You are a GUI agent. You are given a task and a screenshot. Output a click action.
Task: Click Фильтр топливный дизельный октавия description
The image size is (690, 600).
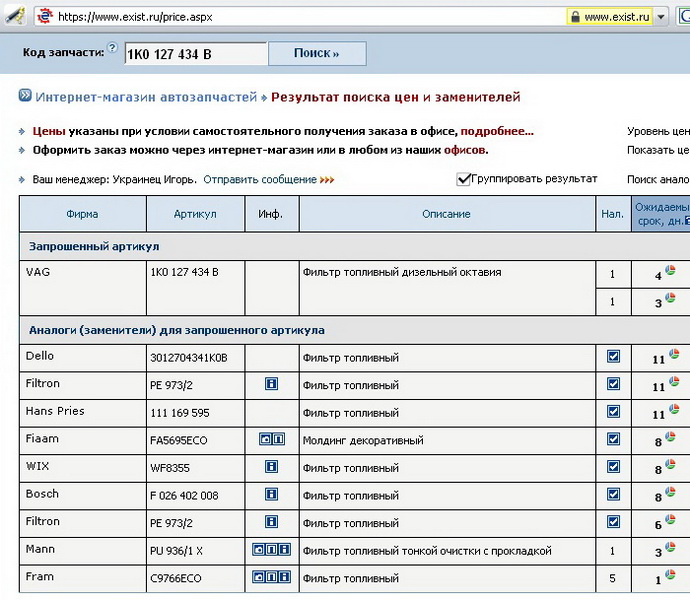(x=402, y=272)
